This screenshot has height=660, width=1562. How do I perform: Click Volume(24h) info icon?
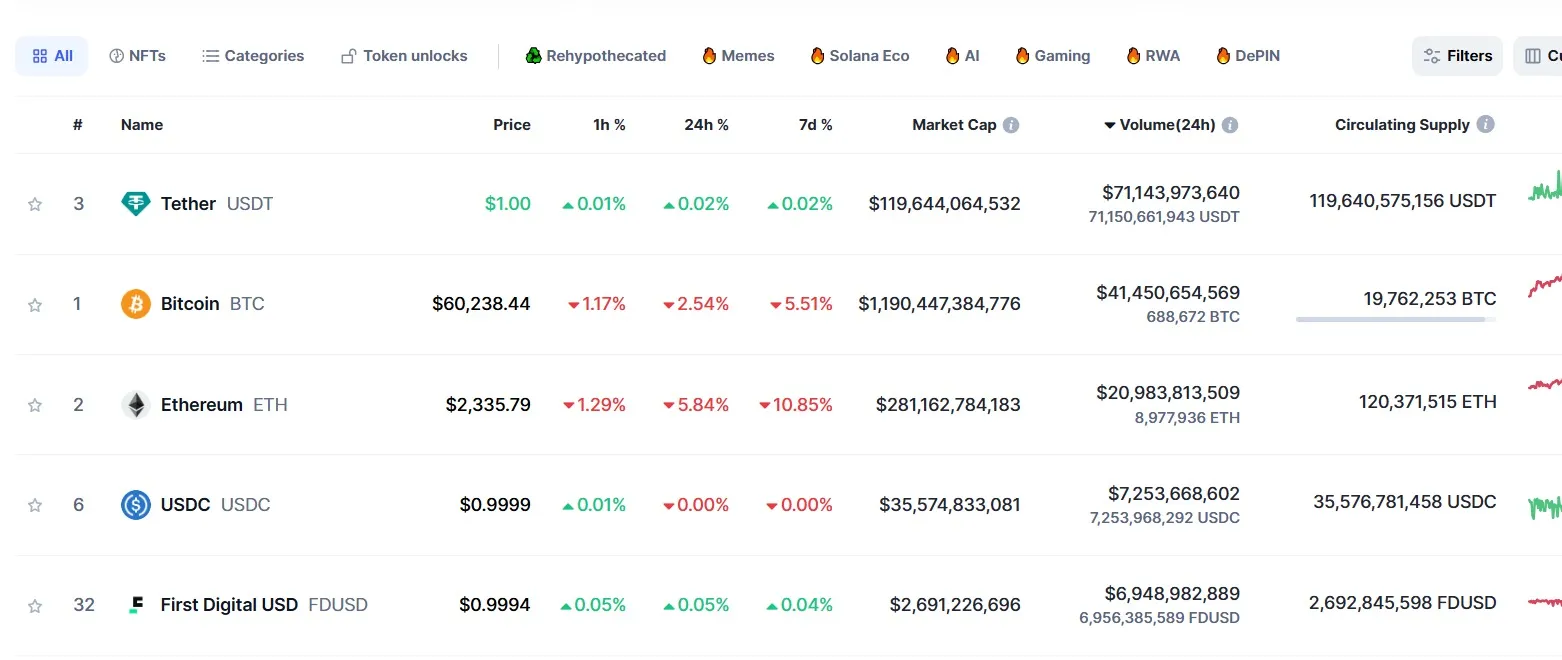point(1230,125)
